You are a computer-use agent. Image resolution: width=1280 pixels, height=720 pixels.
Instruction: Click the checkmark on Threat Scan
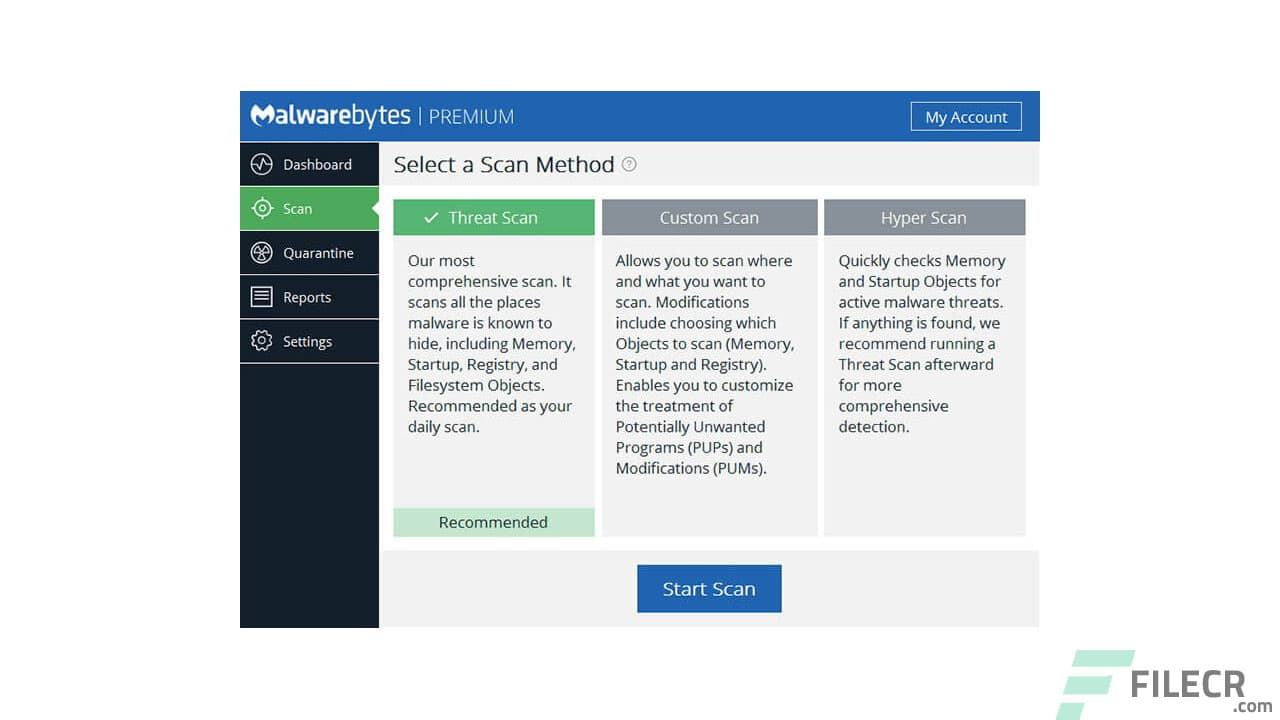pyautogui.click(x=432, y=217)
